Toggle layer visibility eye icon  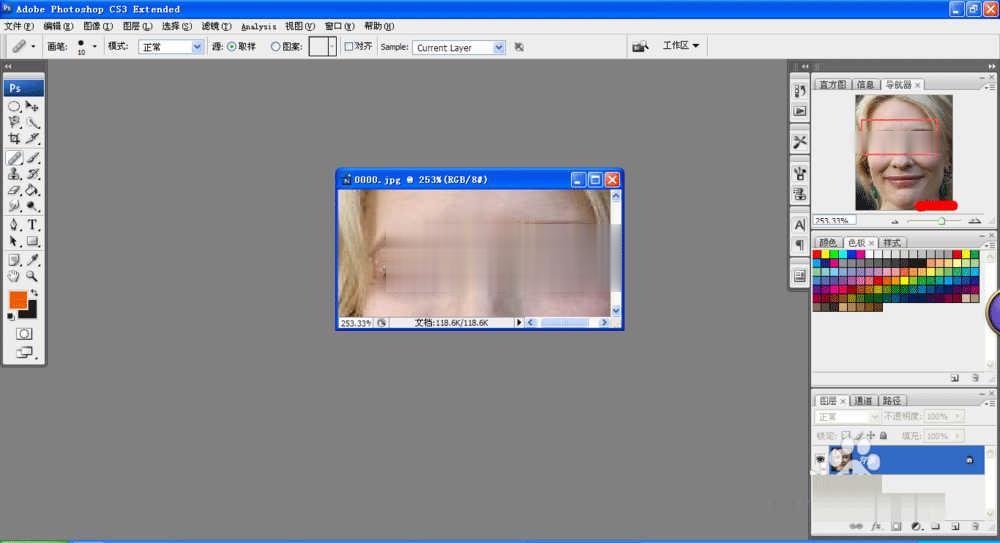click(820, 459)
